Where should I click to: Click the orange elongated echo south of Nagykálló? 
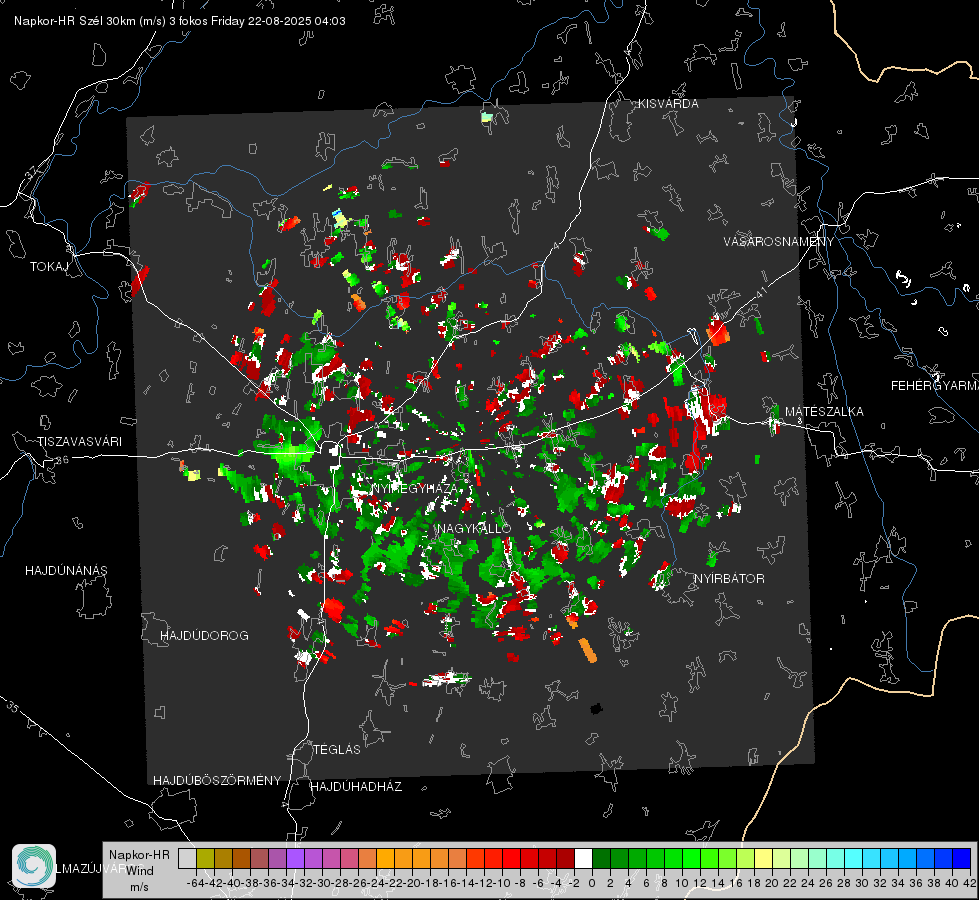coord(588,650)
